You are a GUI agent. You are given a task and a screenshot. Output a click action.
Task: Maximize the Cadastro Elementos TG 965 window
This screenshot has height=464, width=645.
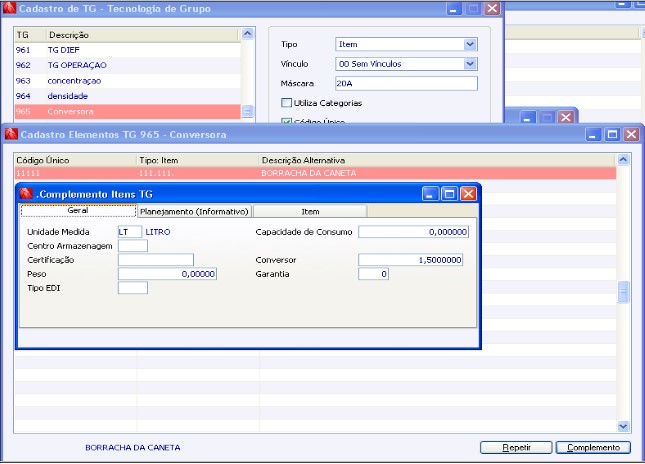(612, 135)
